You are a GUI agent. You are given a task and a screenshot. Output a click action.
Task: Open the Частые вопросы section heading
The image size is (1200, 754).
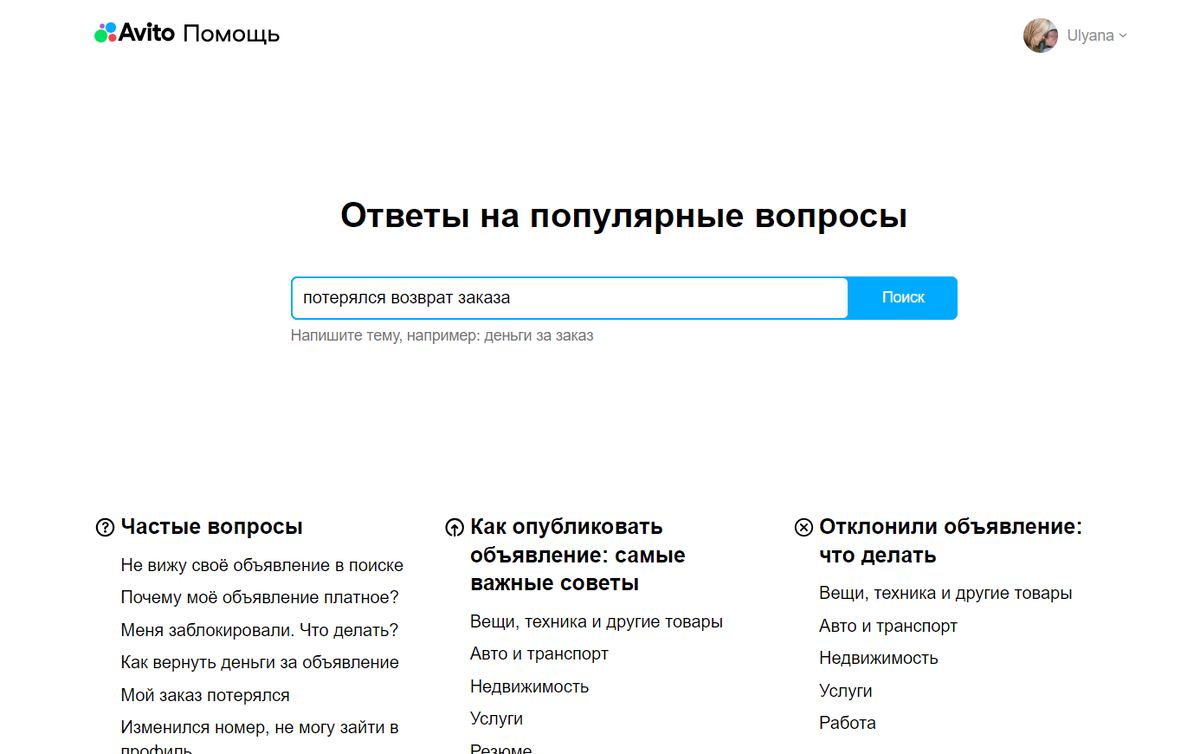[x=212, y=527]
